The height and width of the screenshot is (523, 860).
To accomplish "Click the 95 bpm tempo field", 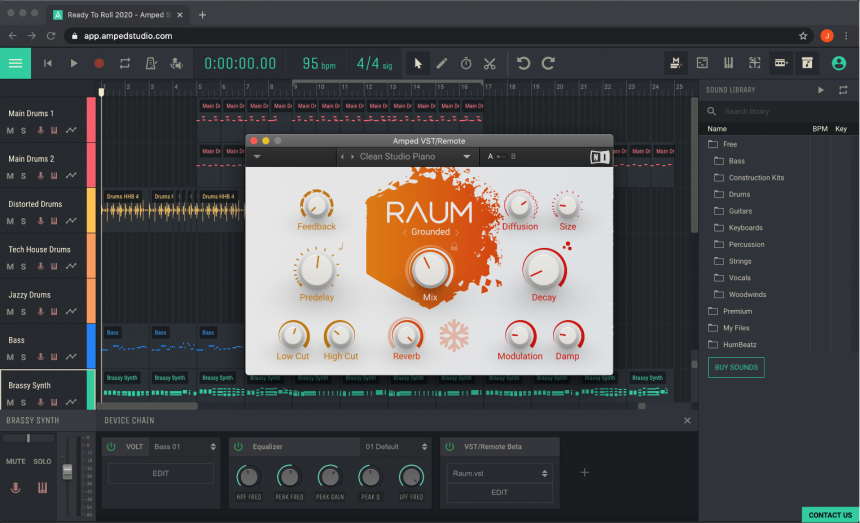I will tap(319, 64).
